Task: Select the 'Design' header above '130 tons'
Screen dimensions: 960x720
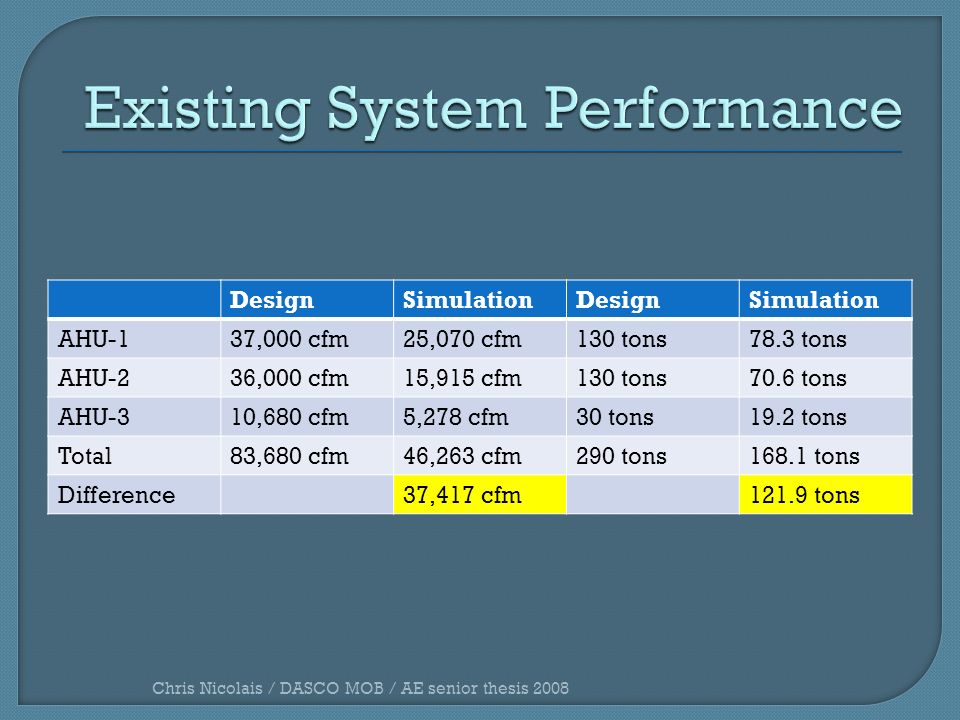Action: pos(653,299)
